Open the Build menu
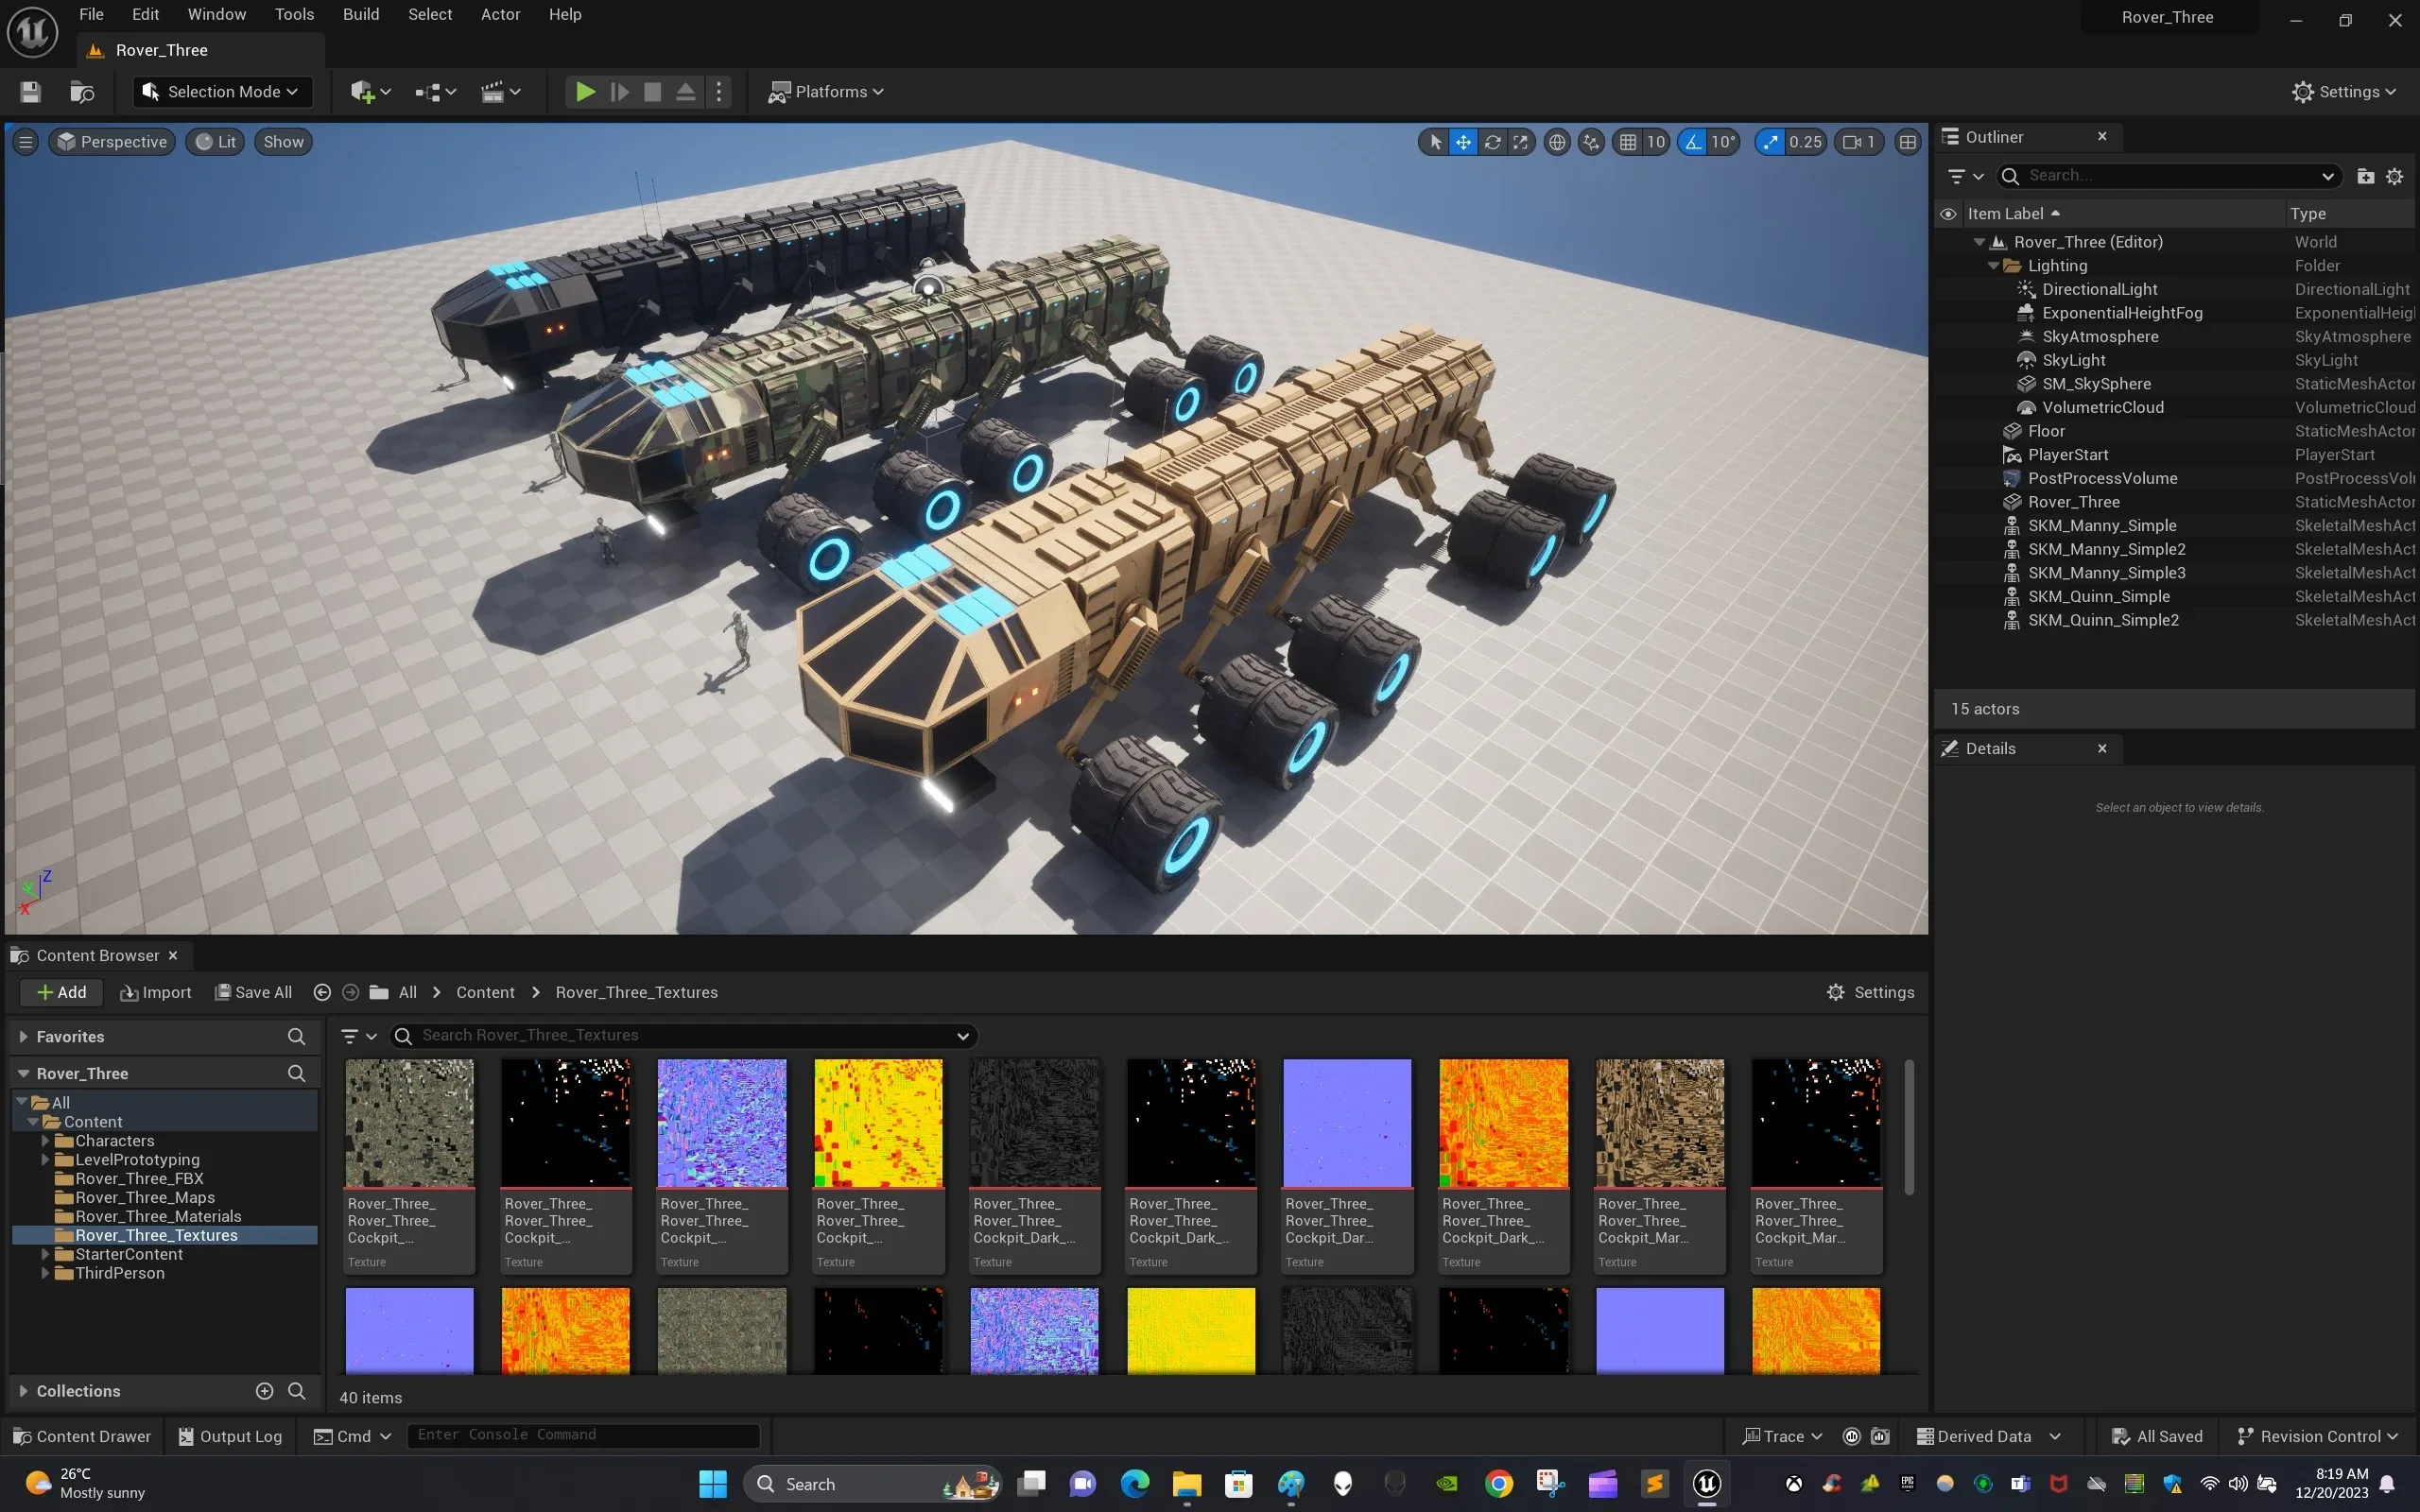2420x1512 pixels. [360, 14]
